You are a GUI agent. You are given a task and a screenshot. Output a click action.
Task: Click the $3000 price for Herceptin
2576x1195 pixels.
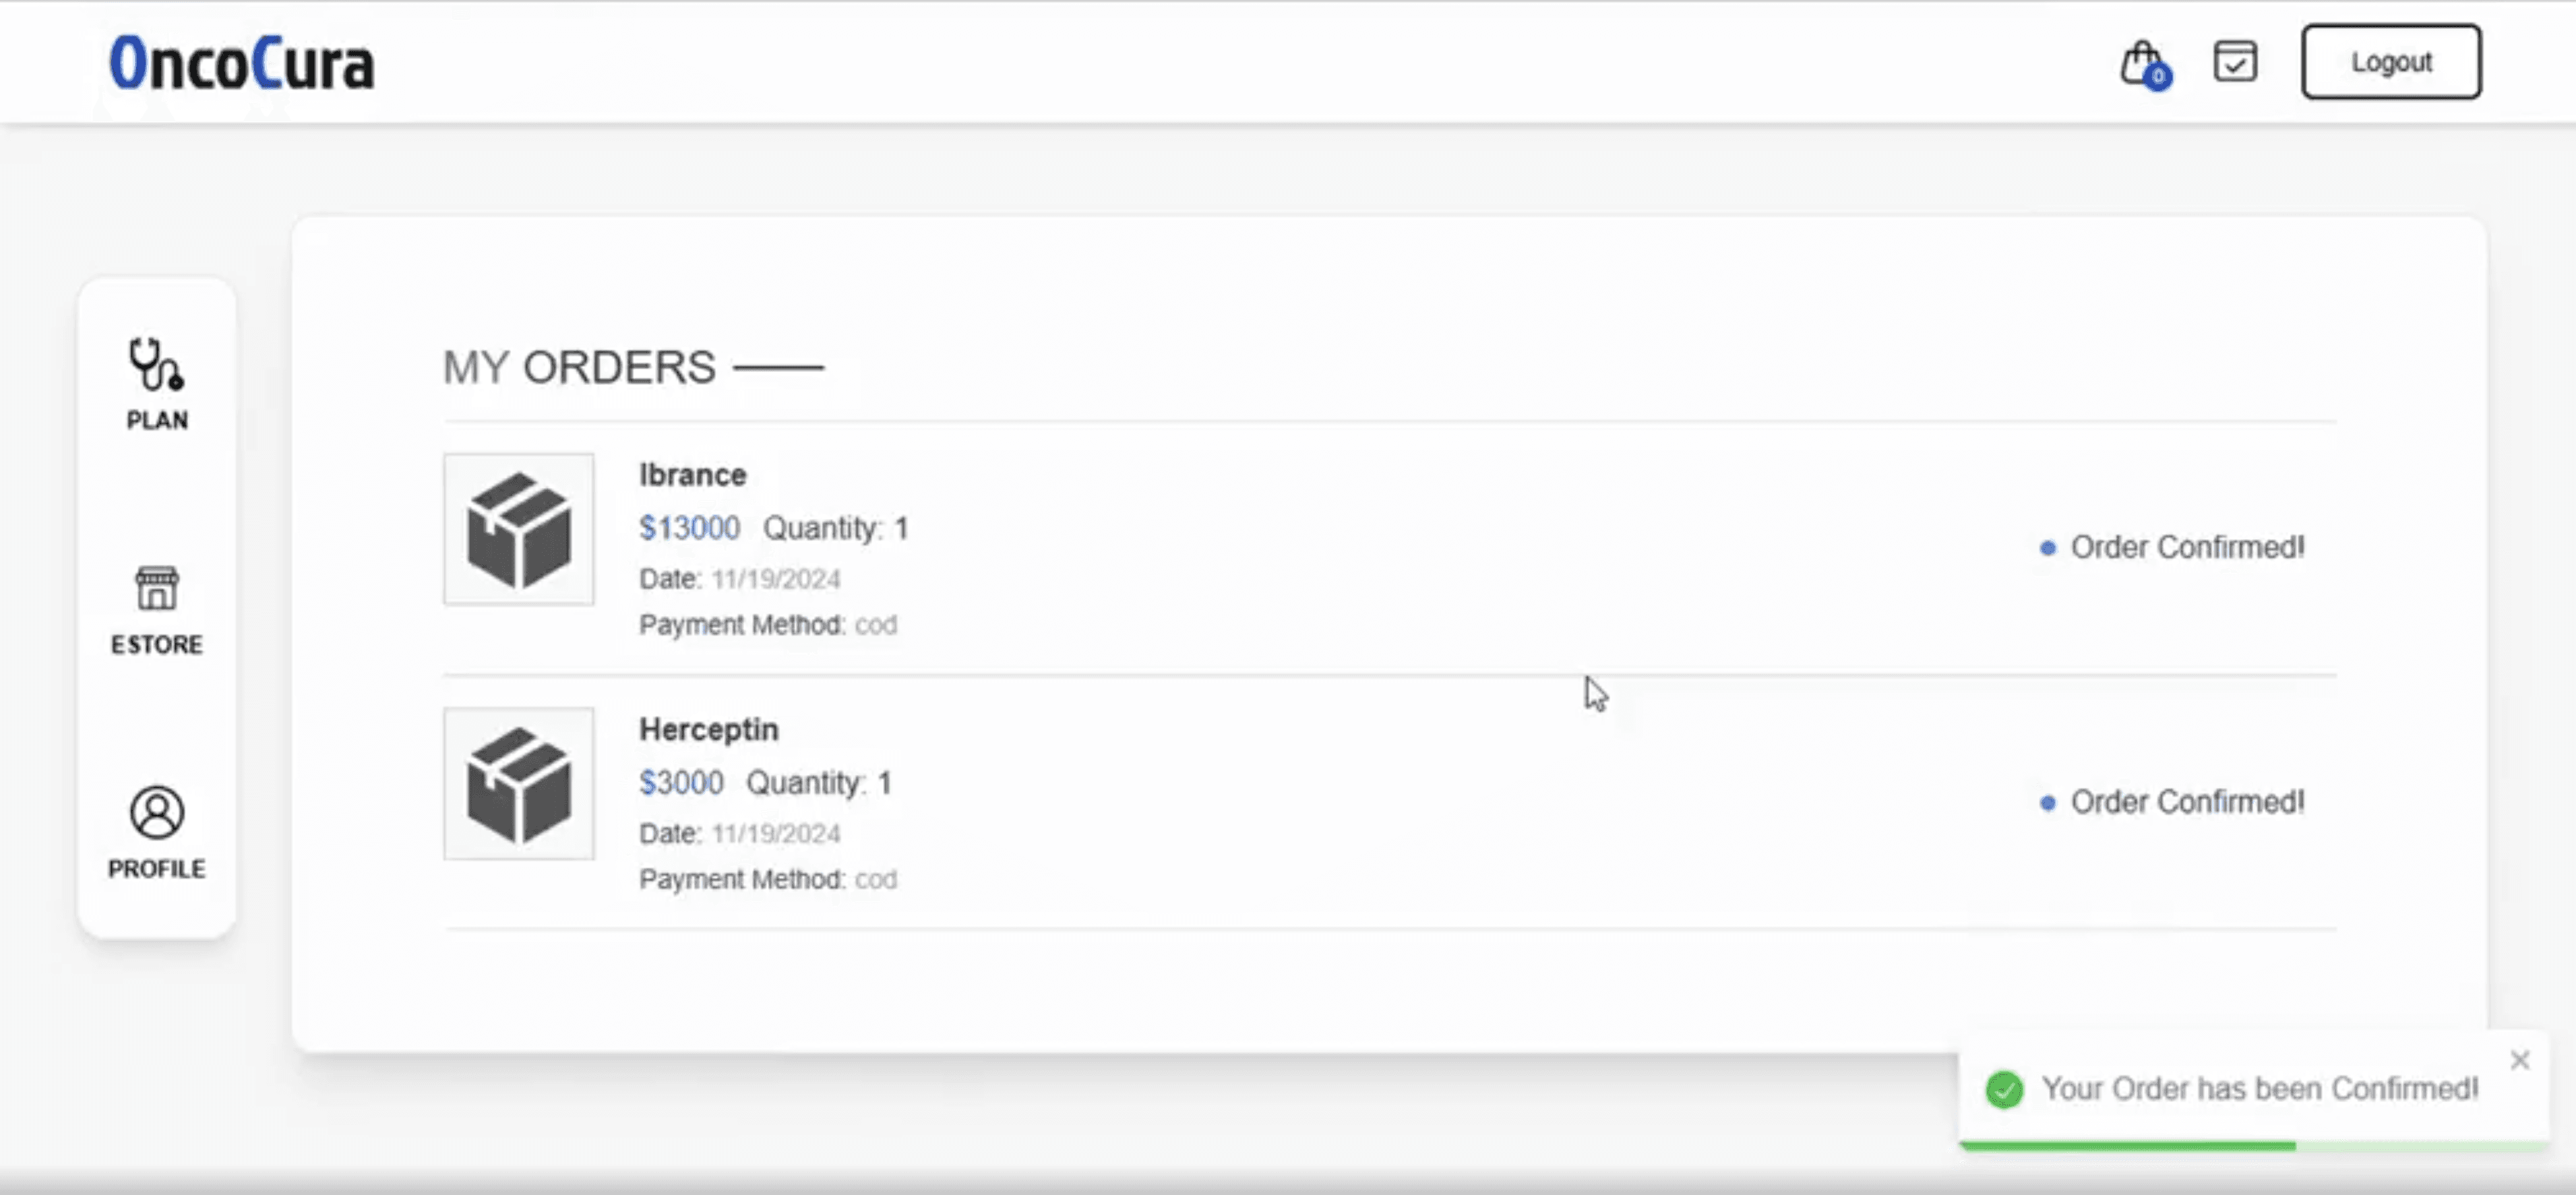[x=681, y=782]
